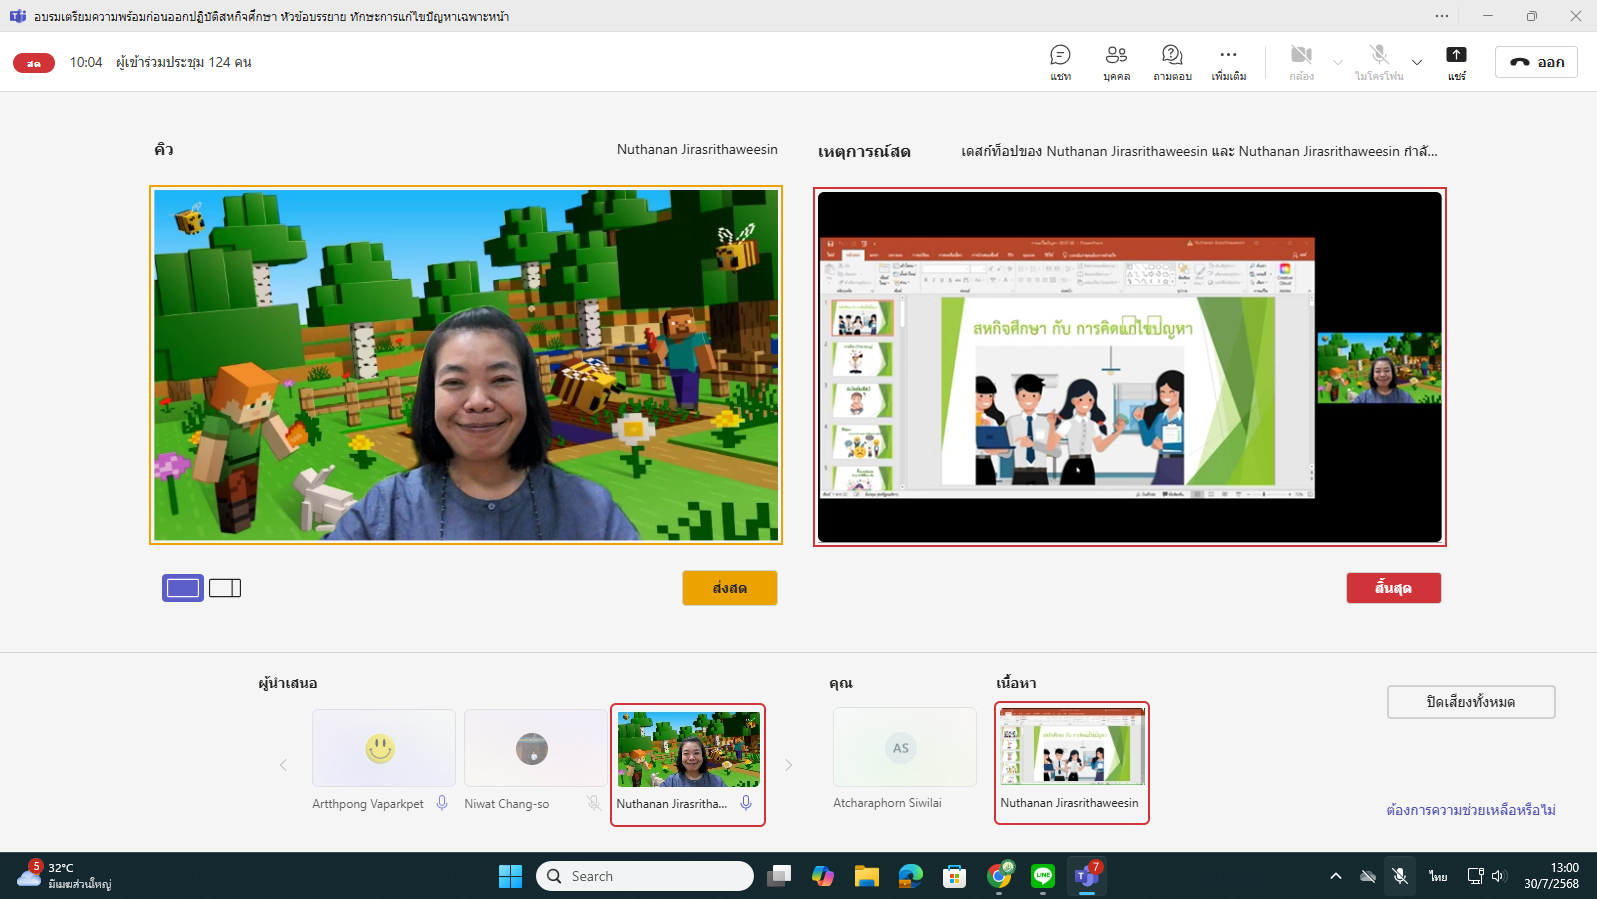This screenshot has width=1597, height=899.
Task: Open the ต้องการความช่วยเหลือหรือไม่ help link
Action: point(1471,810)
